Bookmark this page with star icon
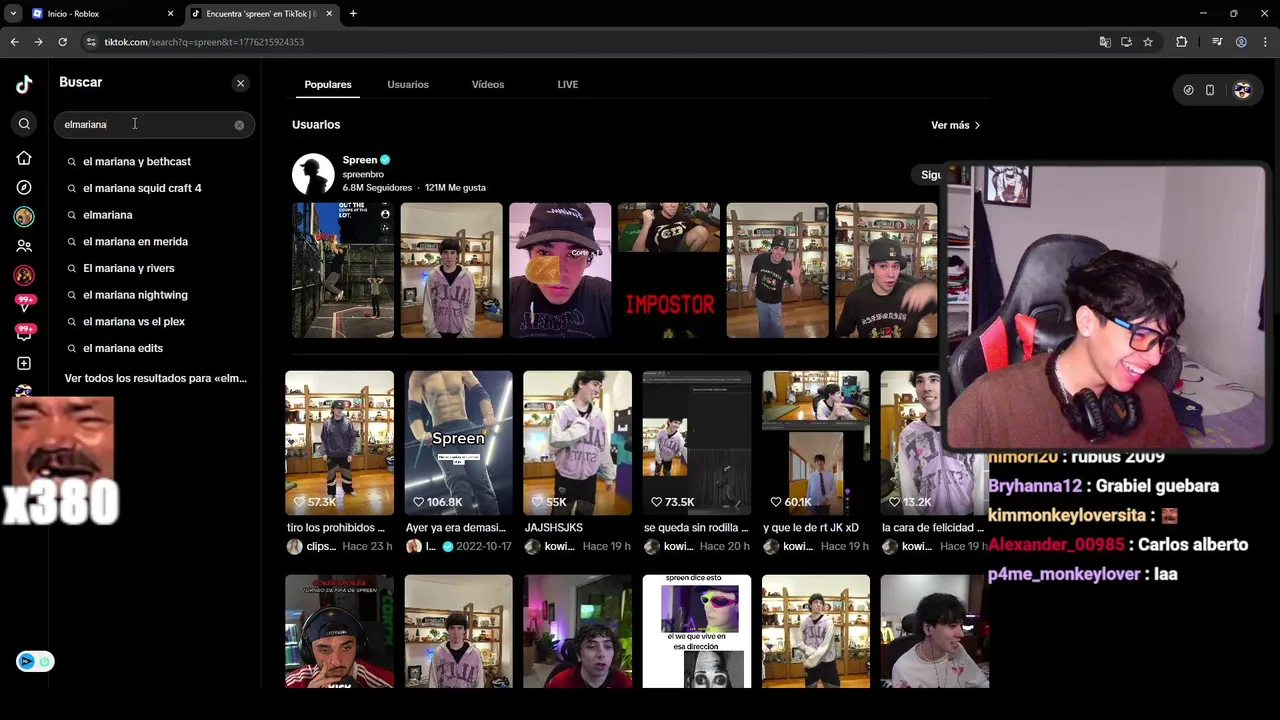 coord(1148,42)
